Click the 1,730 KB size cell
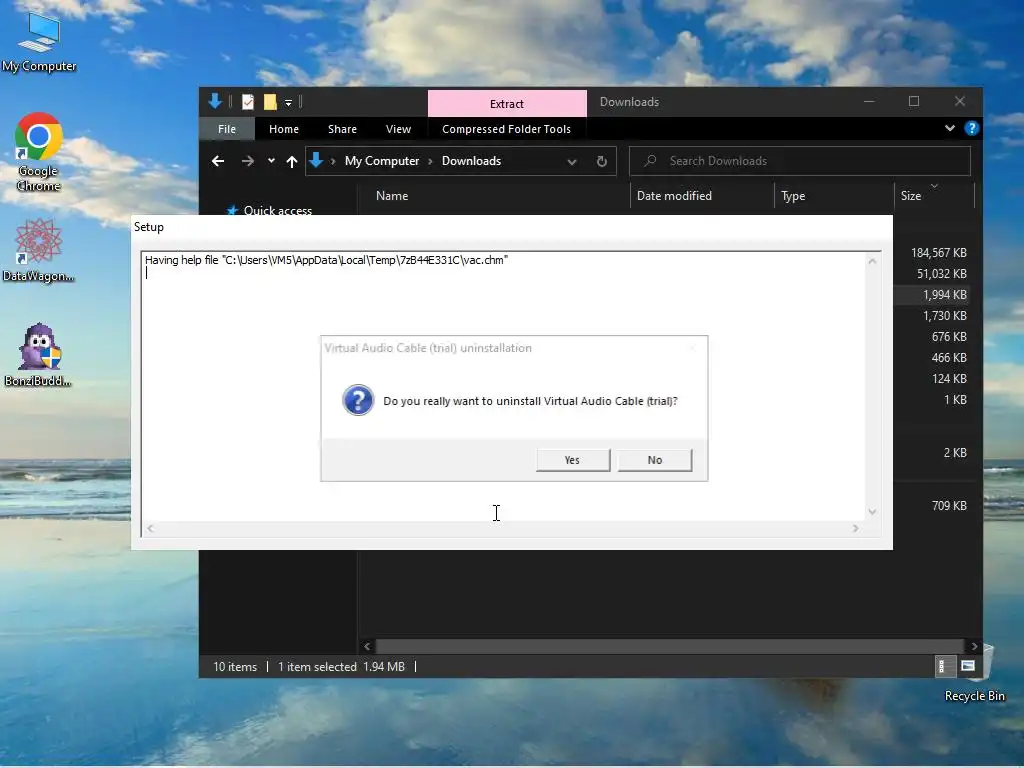 (x=944, y=315)
